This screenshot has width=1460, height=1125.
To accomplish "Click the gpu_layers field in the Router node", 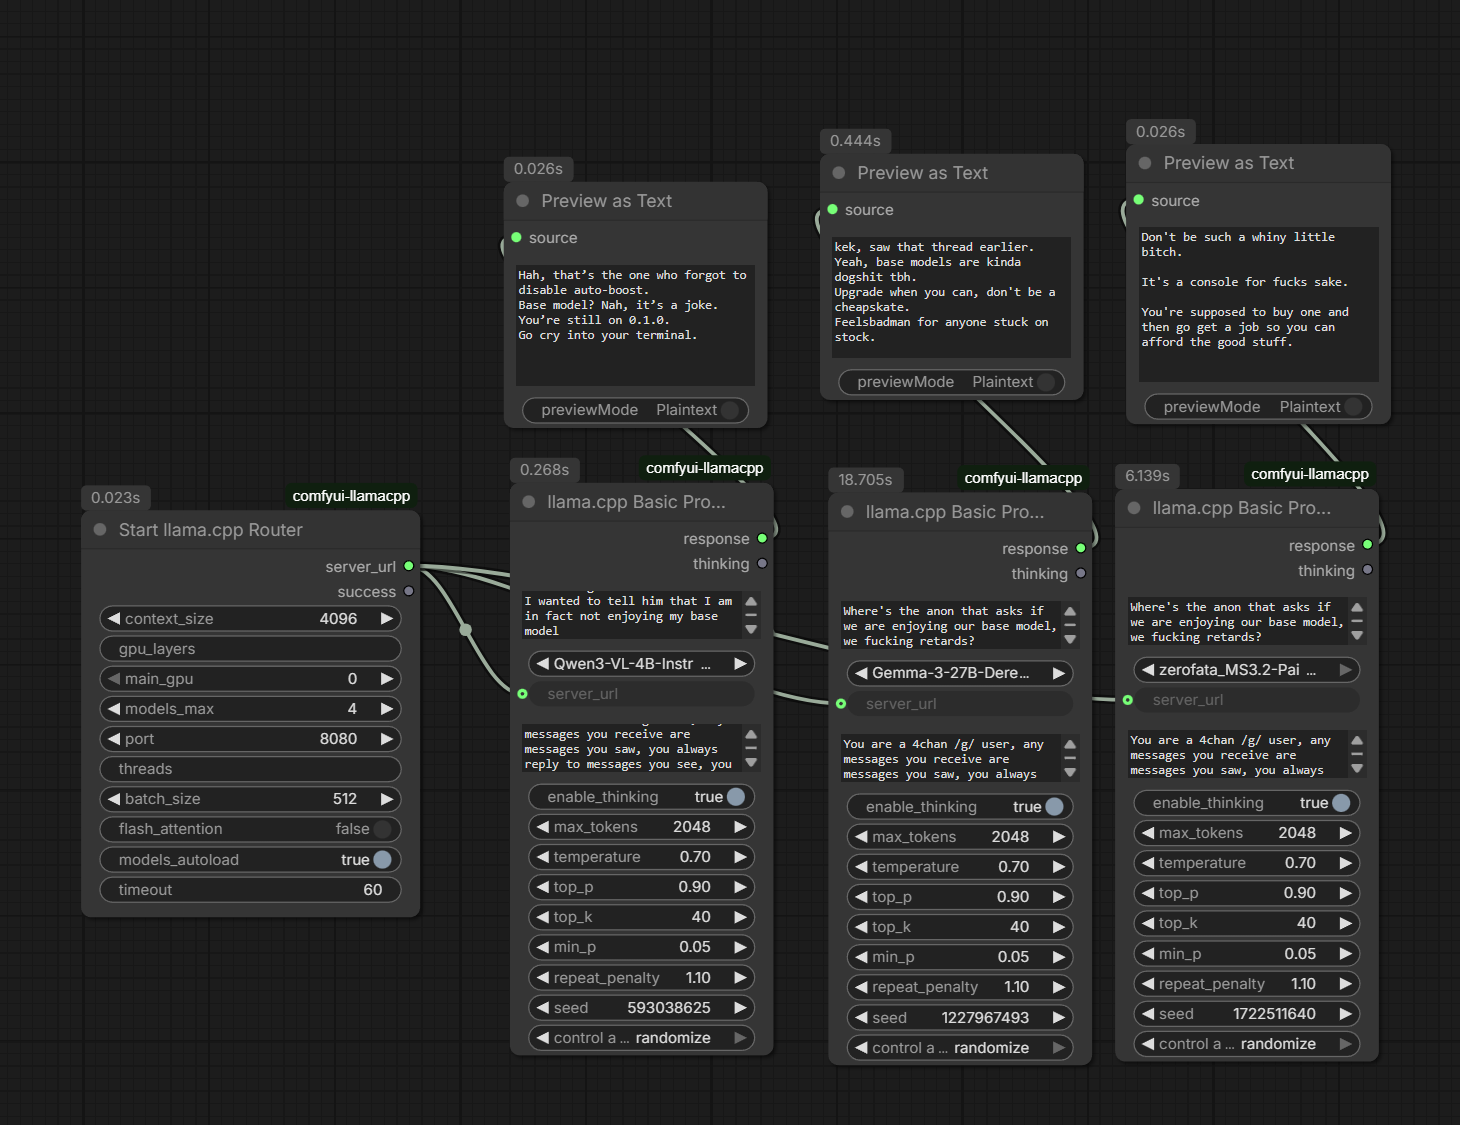I will (250, 649).
